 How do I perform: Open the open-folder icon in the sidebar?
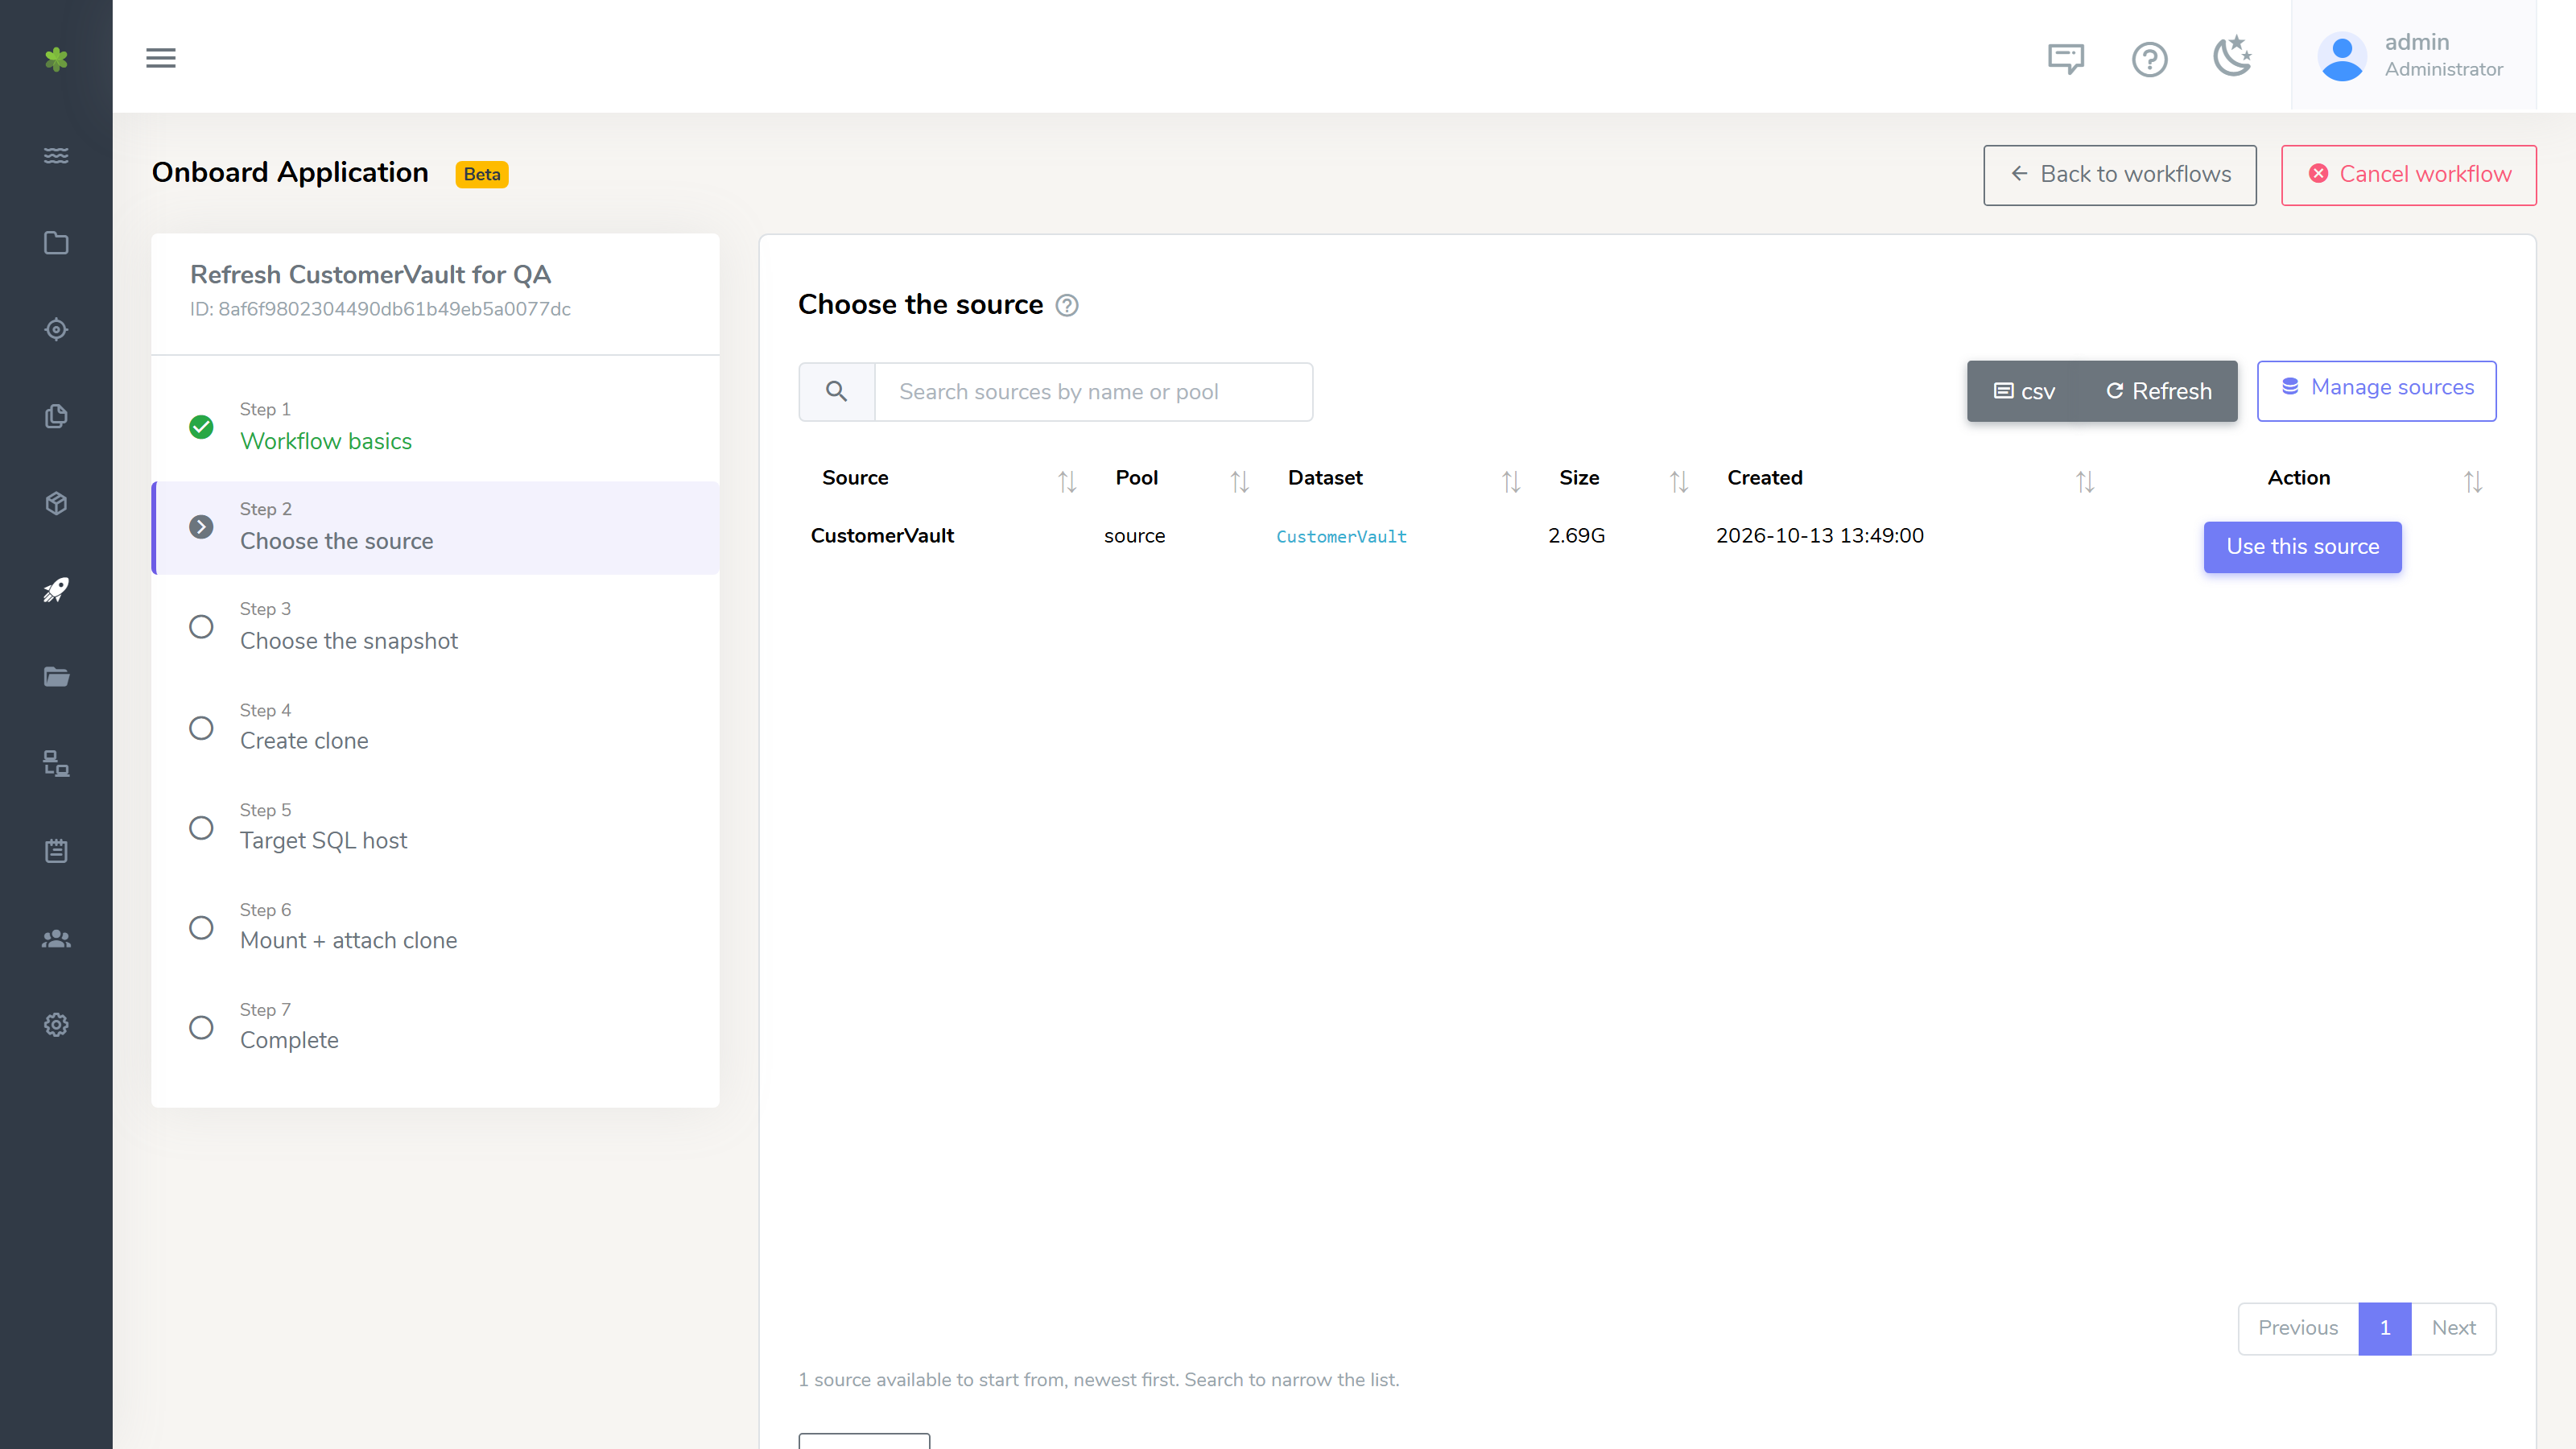coord(56,677)
